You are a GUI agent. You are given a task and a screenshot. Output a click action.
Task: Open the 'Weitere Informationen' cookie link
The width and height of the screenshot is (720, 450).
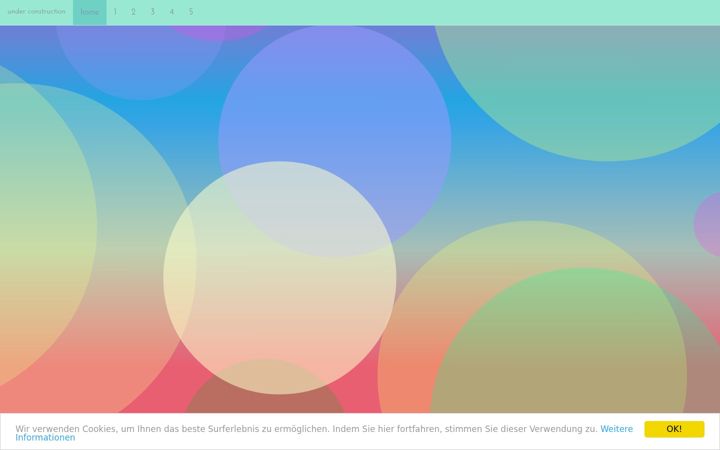[x=616, y=429]
